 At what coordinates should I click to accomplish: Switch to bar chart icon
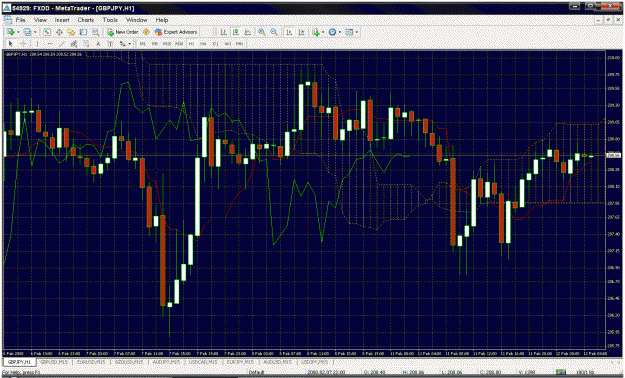[x=224, y=32]
